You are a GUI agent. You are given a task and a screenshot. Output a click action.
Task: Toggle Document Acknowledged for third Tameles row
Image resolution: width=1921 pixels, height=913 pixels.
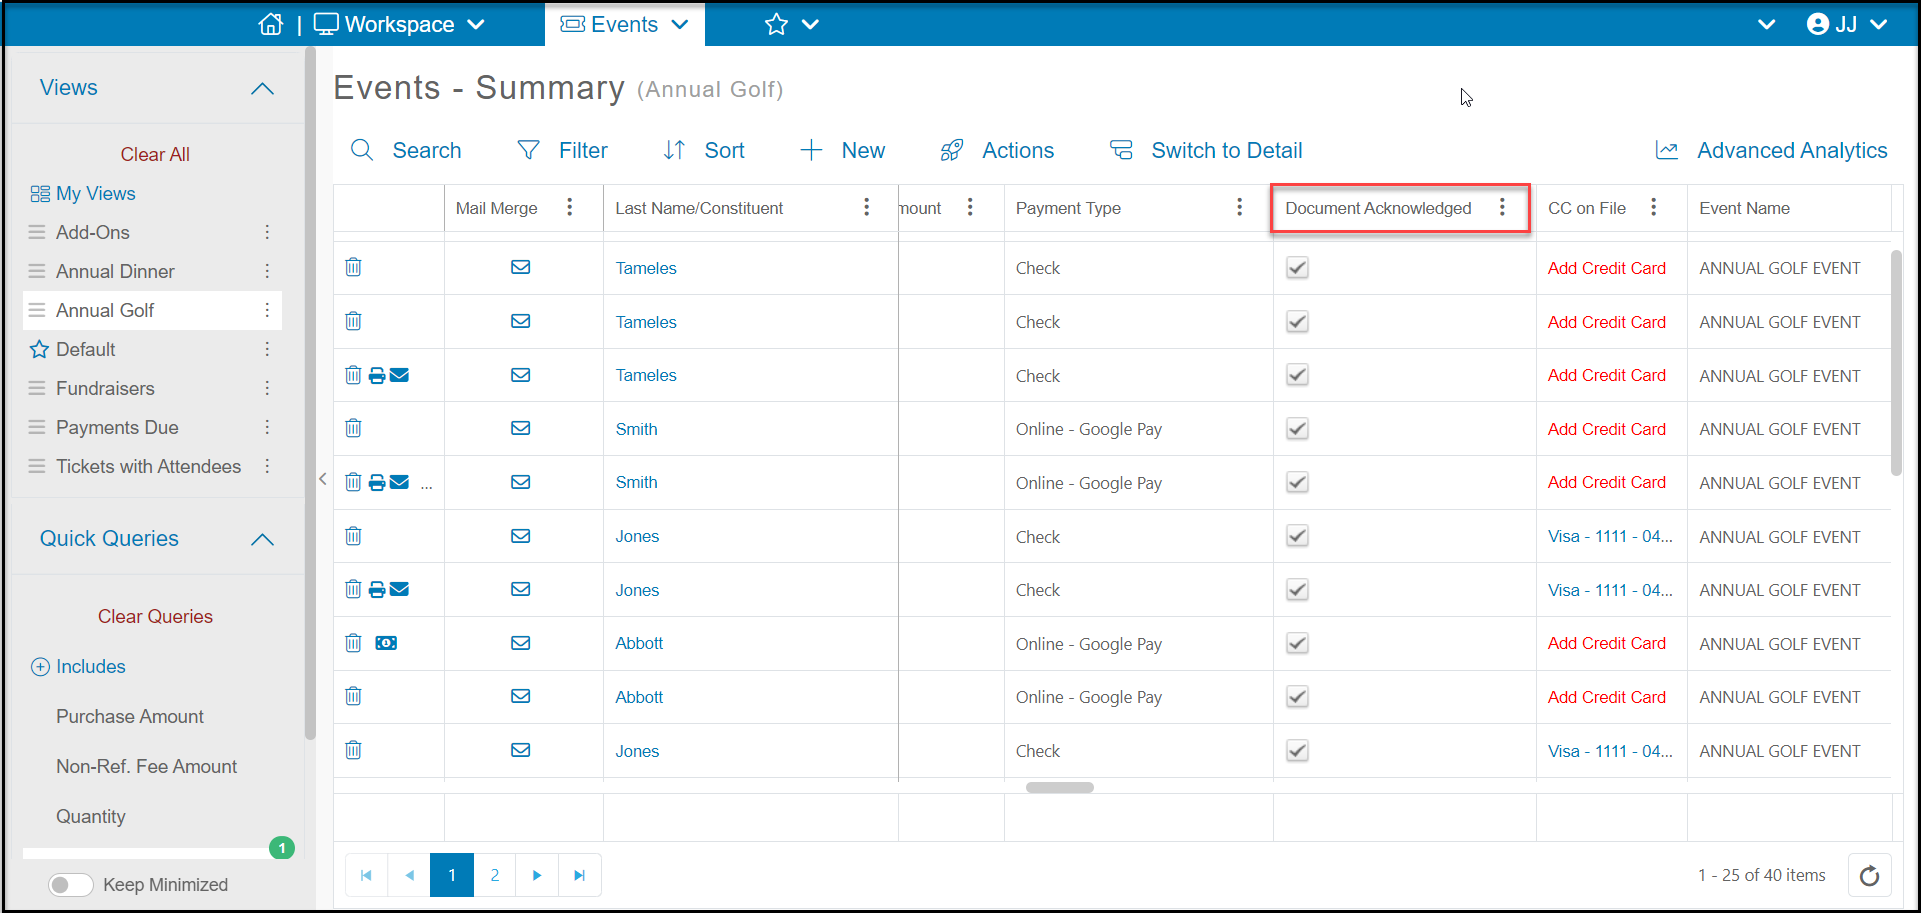1297,375
